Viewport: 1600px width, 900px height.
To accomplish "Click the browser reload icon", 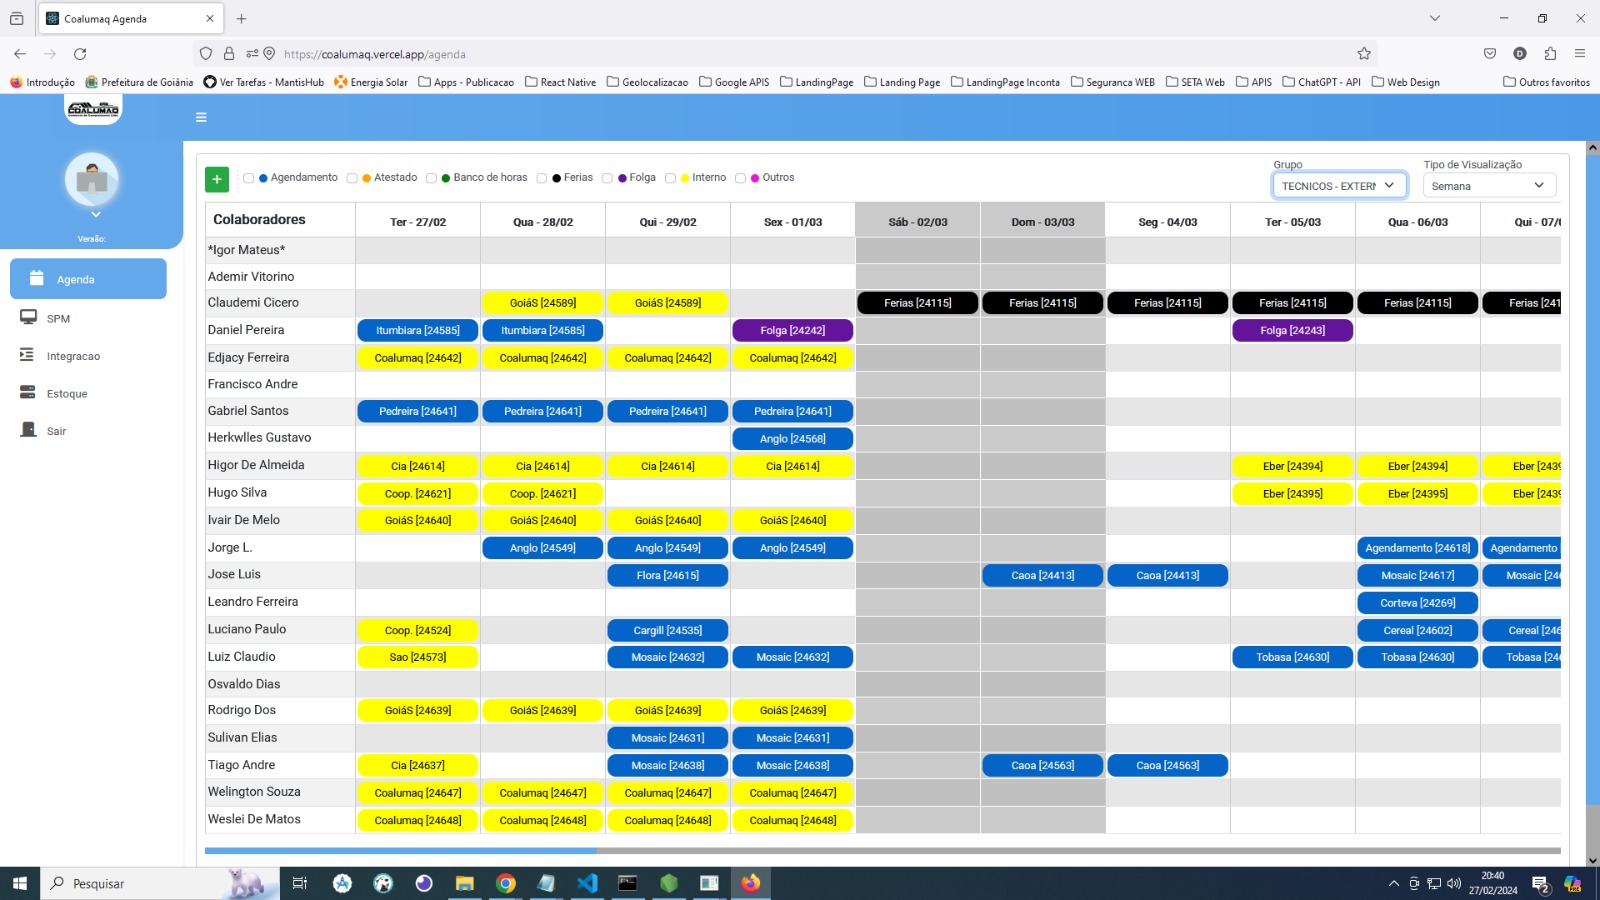I will 80,54.
